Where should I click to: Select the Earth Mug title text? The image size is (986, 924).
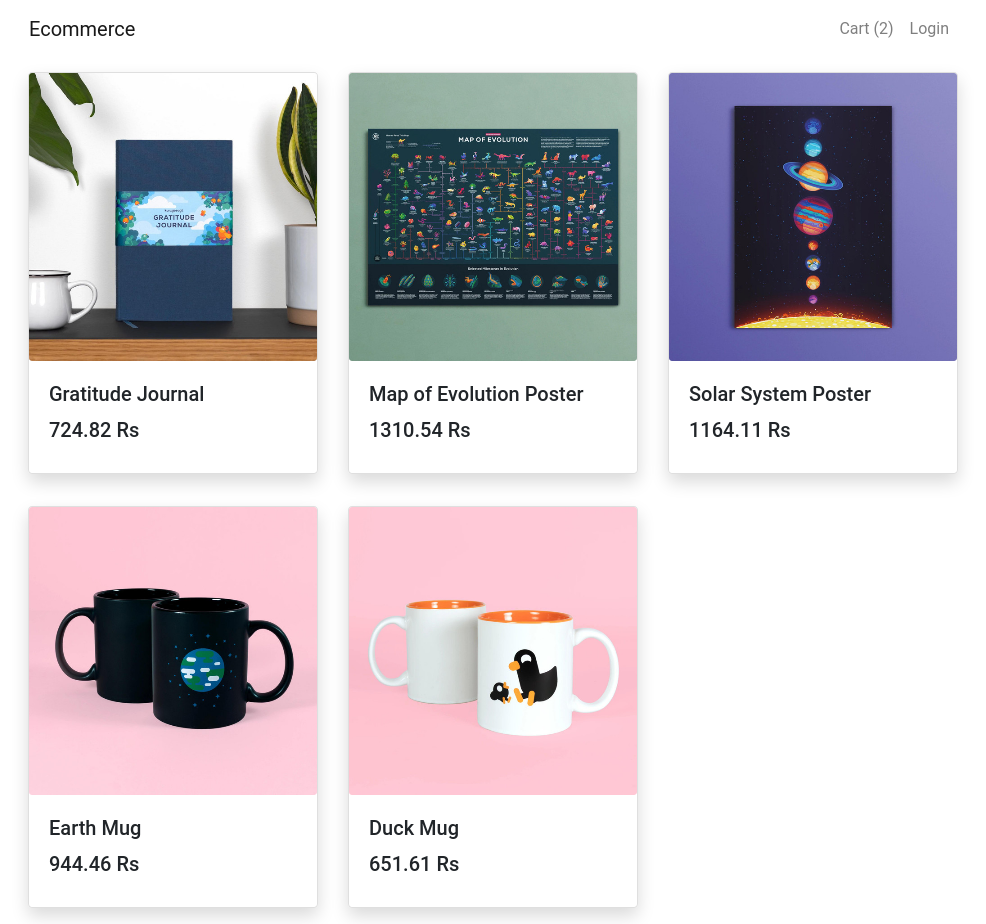click(95, 828)
